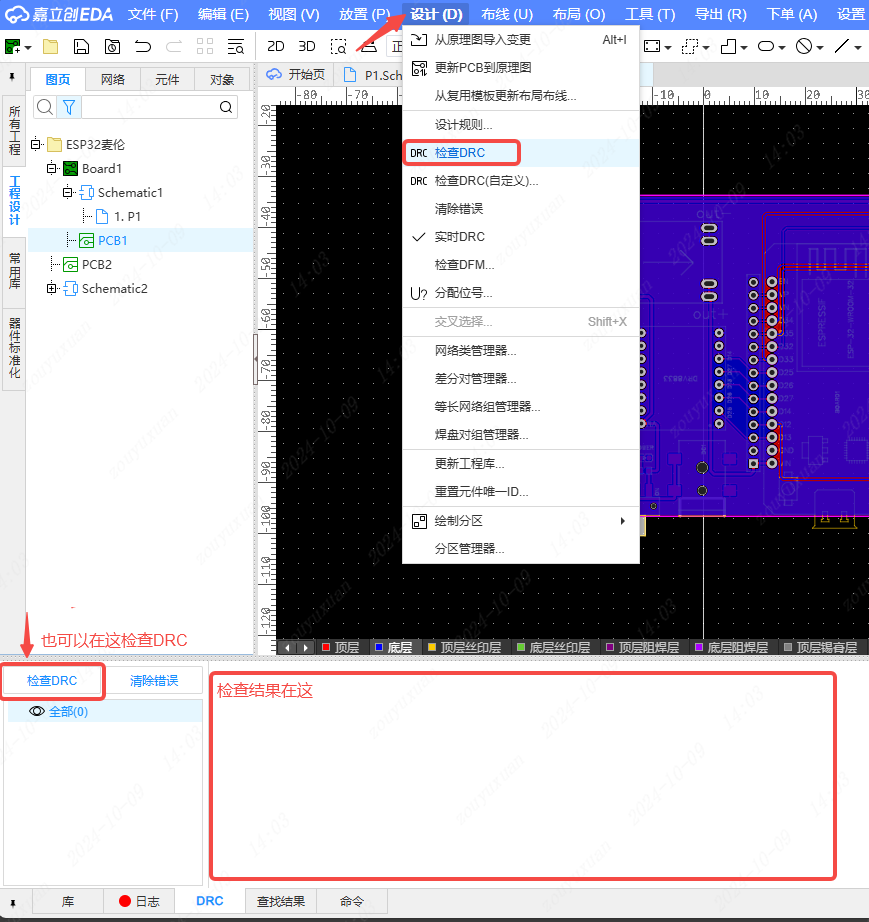Viewport: 869px width, 922px height.
Task: Select the dashed polygon region tool
Action: click(690, 46)
